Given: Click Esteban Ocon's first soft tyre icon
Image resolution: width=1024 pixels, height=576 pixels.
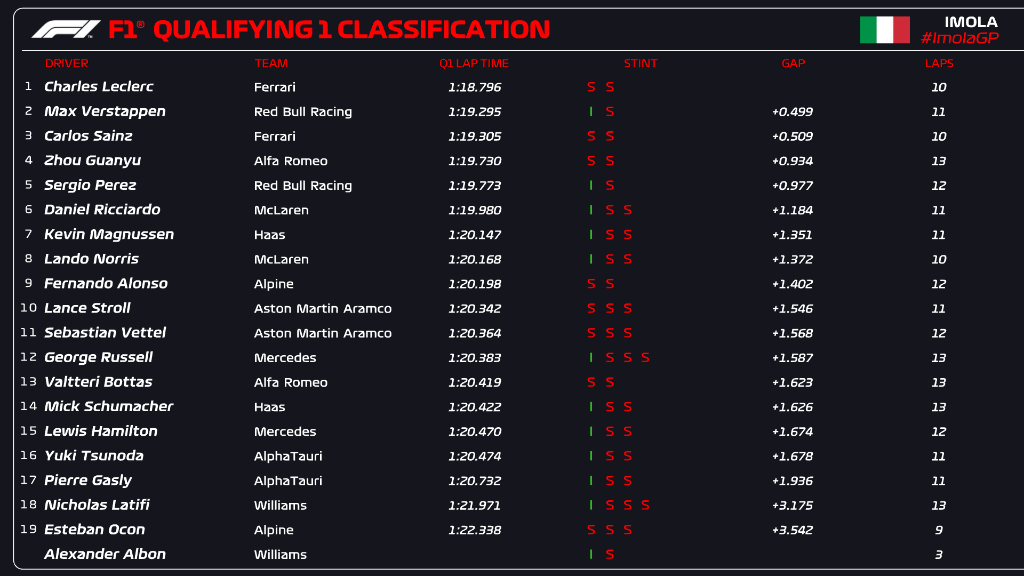Looking at the screenshot, I should (591, 530).
